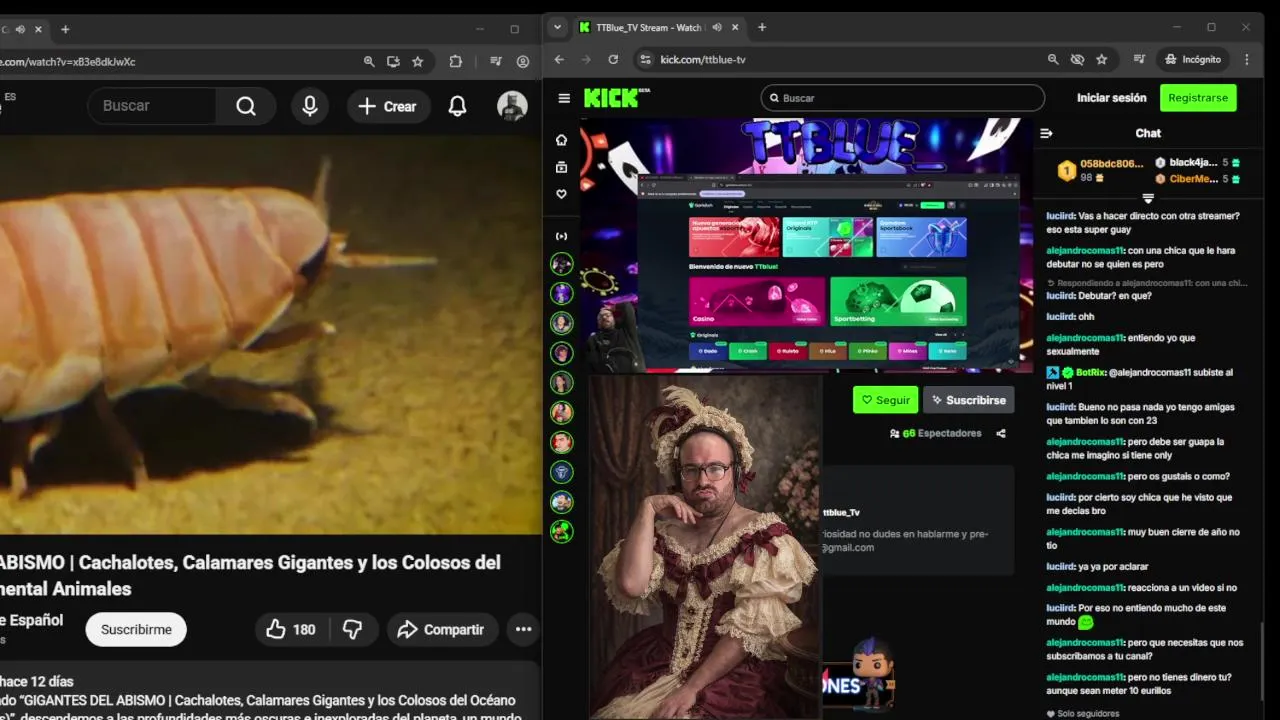
Task: Open Kick browse icon in sidebar
Action: coord(561,167)
